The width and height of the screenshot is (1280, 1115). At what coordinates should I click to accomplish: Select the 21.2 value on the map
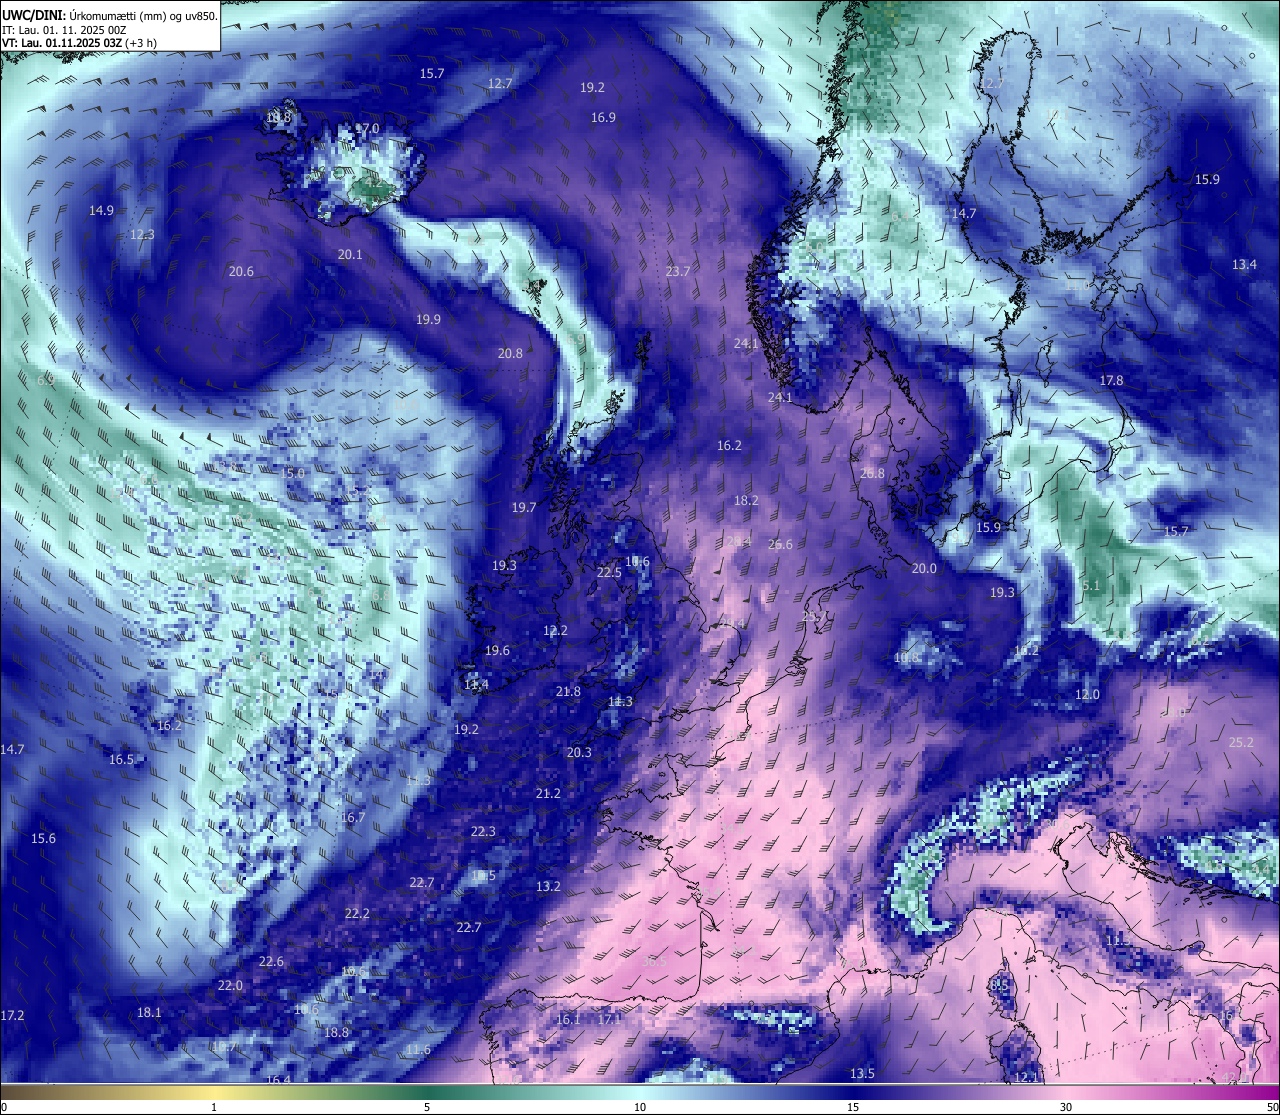[548, 793]
